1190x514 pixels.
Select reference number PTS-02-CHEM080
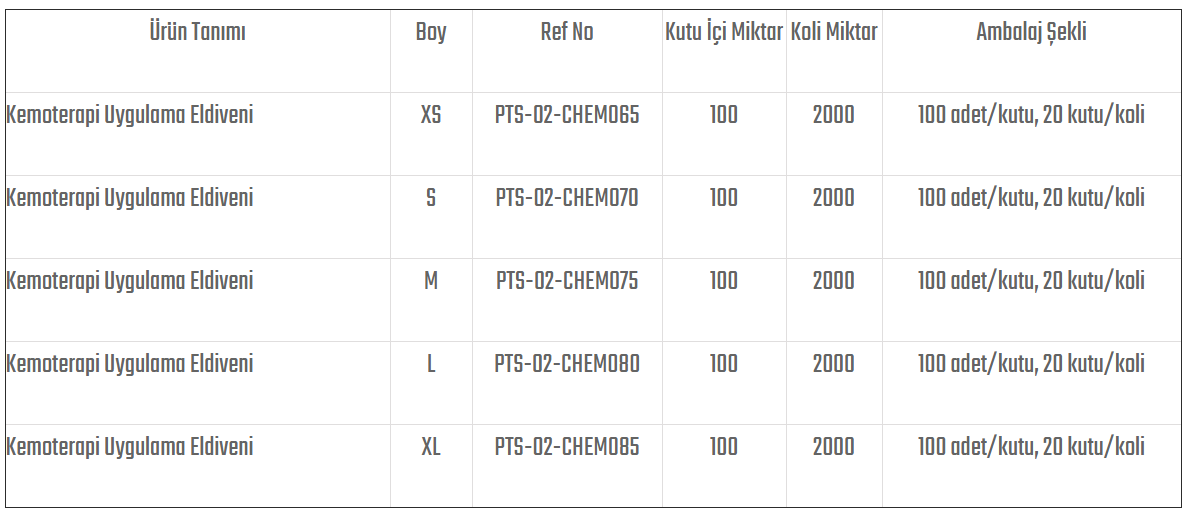coord(567,364)
